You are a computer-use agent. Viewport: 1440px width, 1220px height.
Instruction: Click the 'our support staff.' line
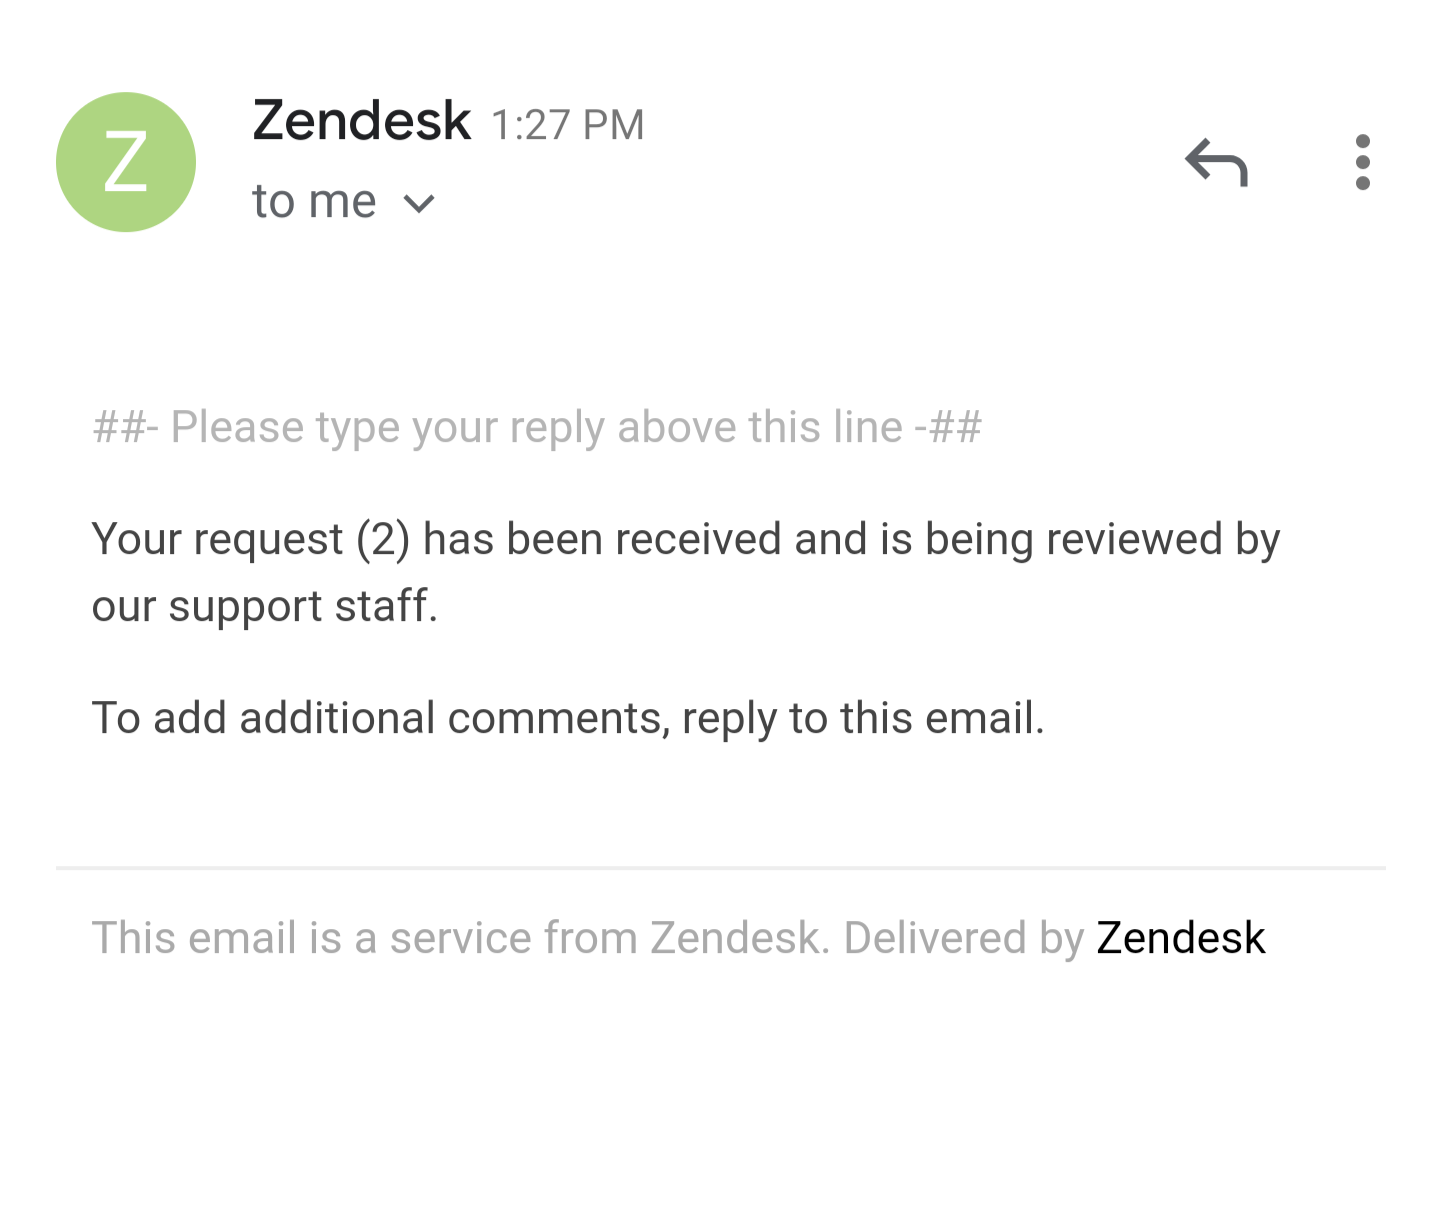coord(265,606)
